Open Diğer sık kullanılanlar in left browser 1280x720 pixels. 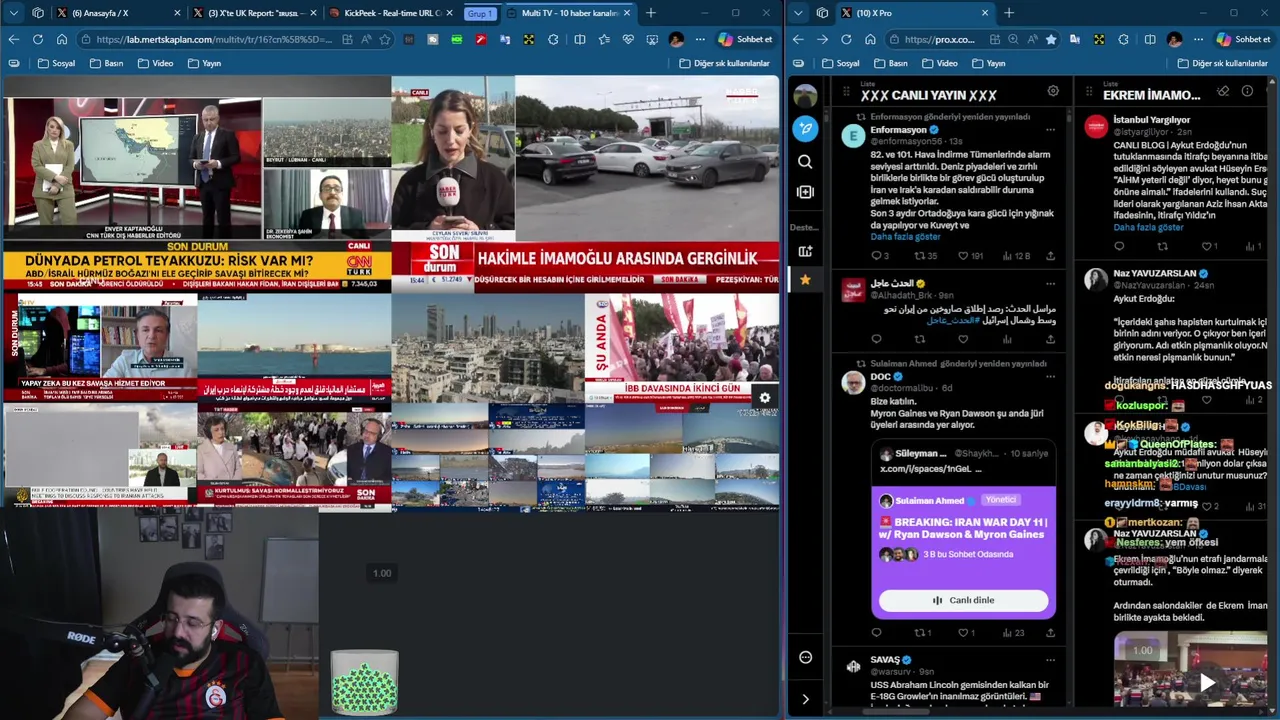tap(723, 63)
